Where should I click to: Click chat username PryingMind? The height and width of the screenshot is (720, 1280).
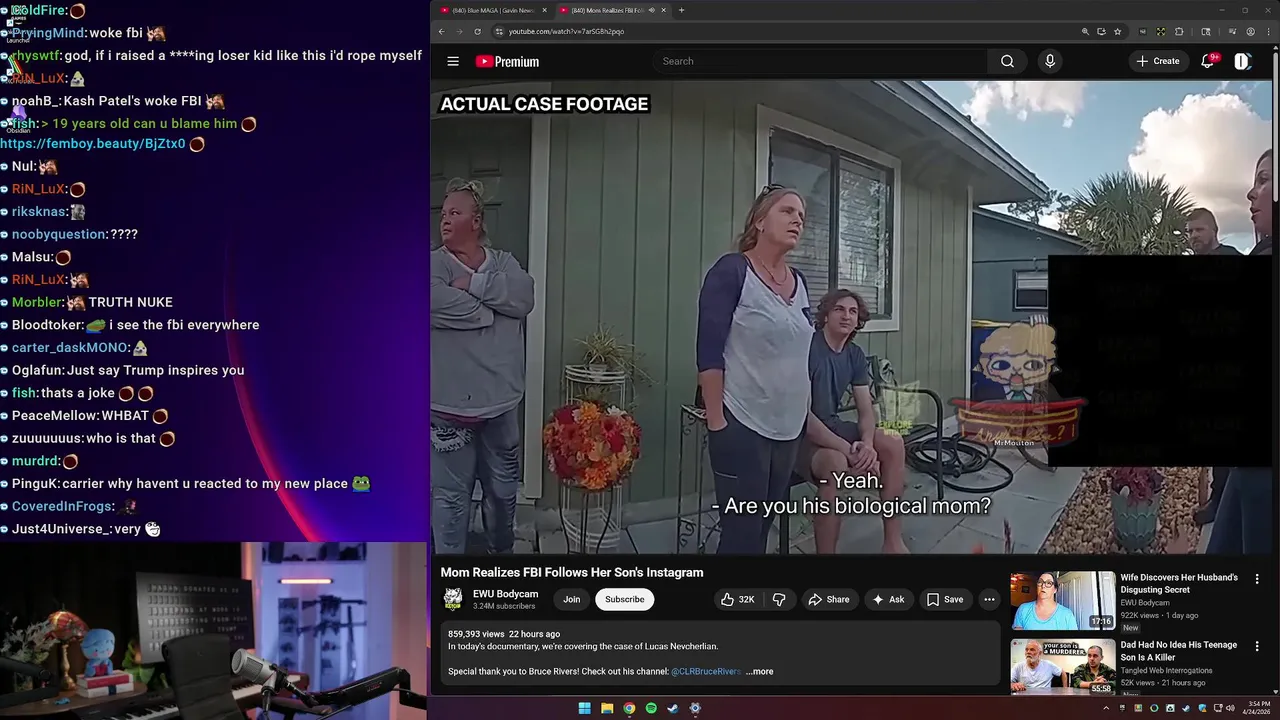pyautogui.click(x=47, y=33)
